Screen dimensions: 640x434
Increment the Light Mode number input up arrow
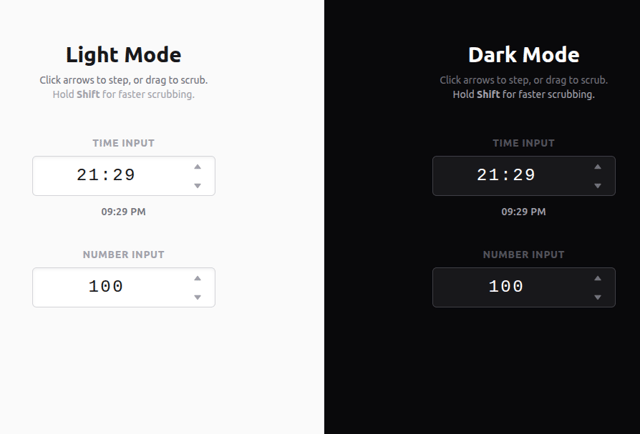pyautogui.click(x=198, y=278)
